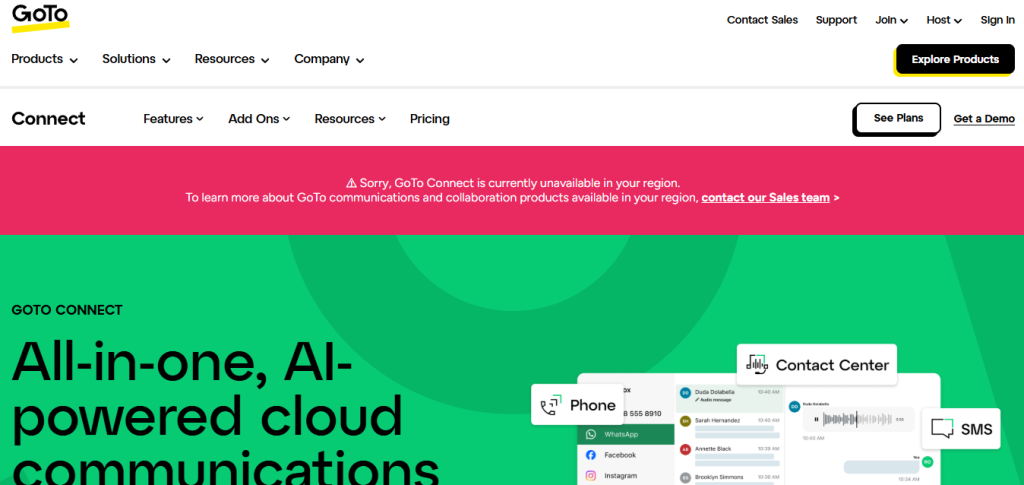
Task: Click the audio message waveform
Action: pyautogui.click(x=858, y=419)
